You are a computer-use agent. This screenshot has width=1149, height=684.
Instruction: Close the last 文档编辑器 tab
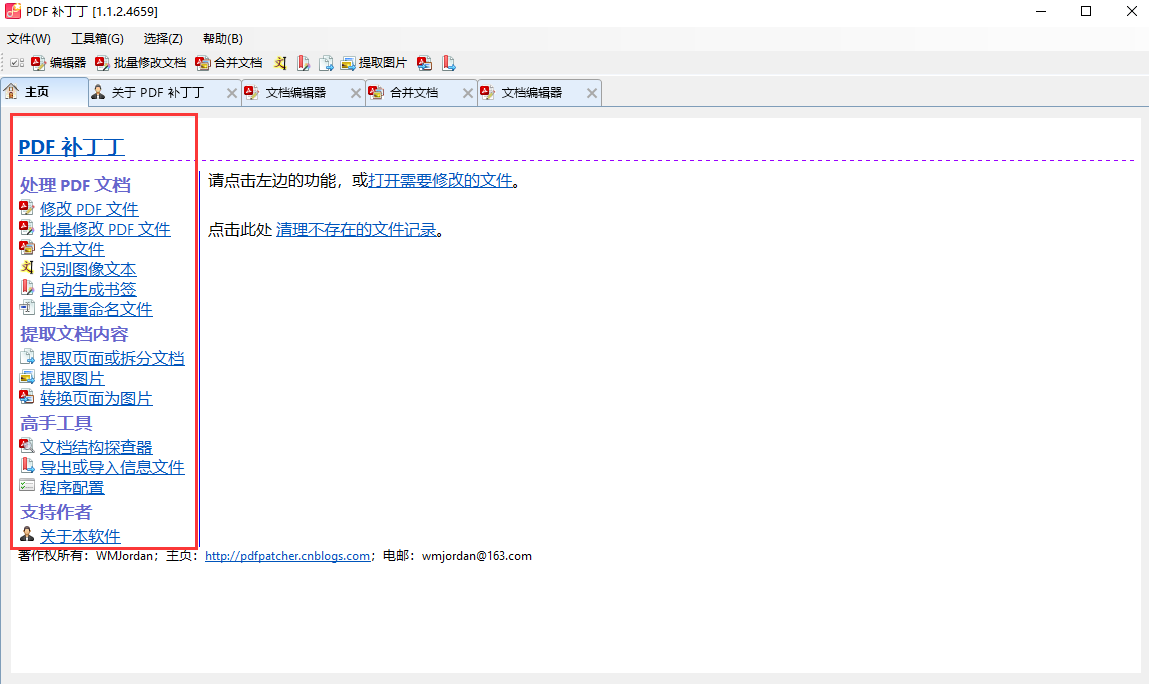[592, 93]
